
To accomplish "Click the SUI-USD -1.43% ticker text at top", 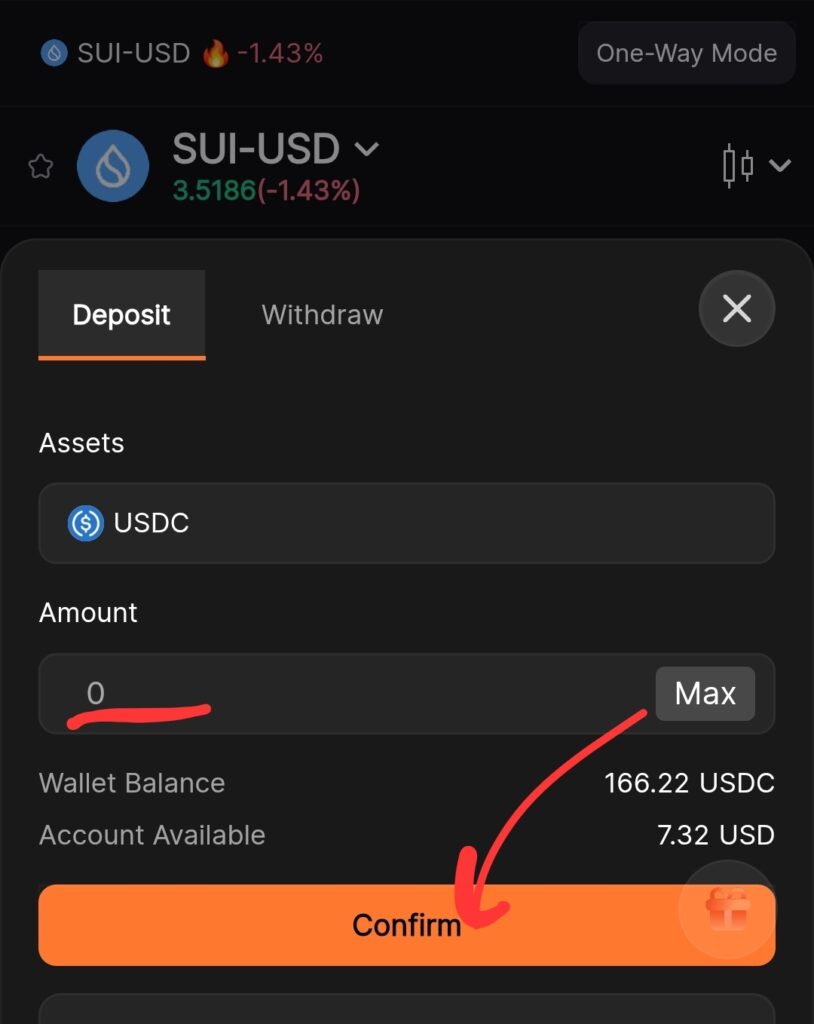I will point(200,53).
